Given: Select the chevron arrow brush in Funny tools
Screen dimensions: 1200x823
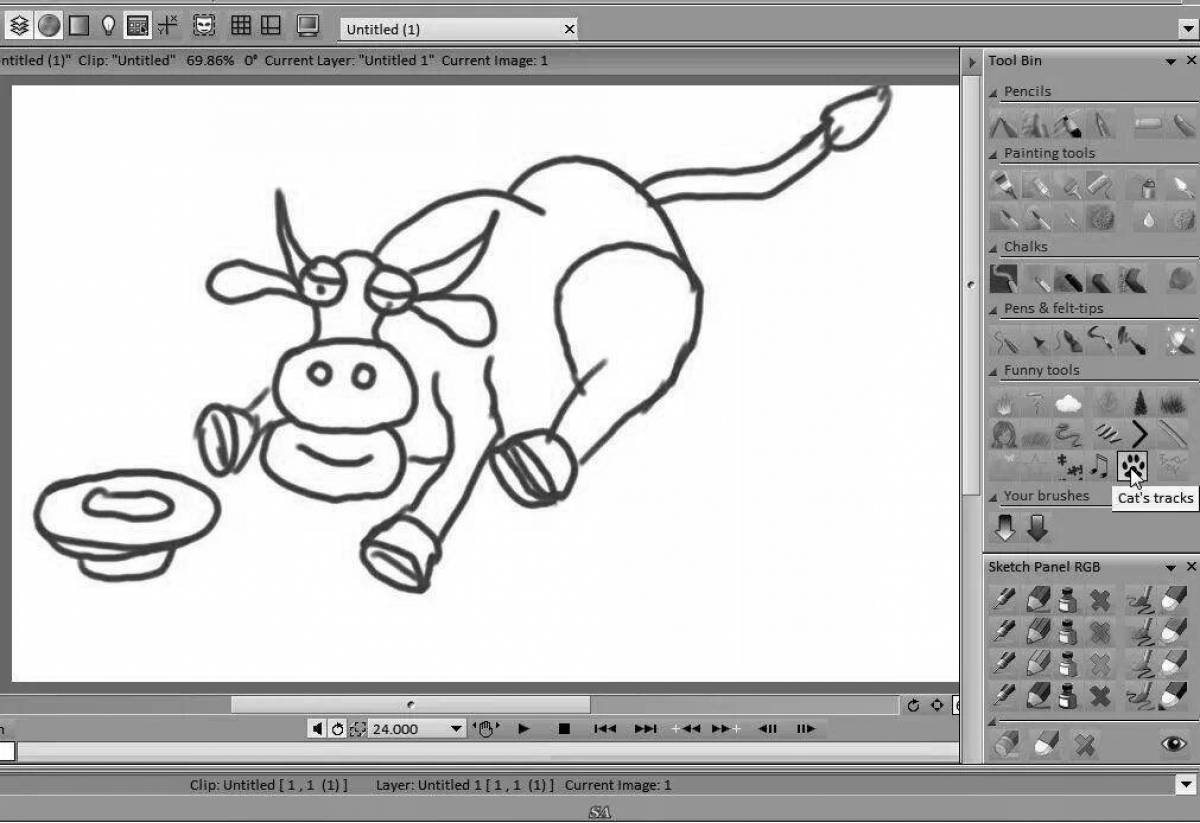Looking at the screenshot, I should [x=1139, y=434].
